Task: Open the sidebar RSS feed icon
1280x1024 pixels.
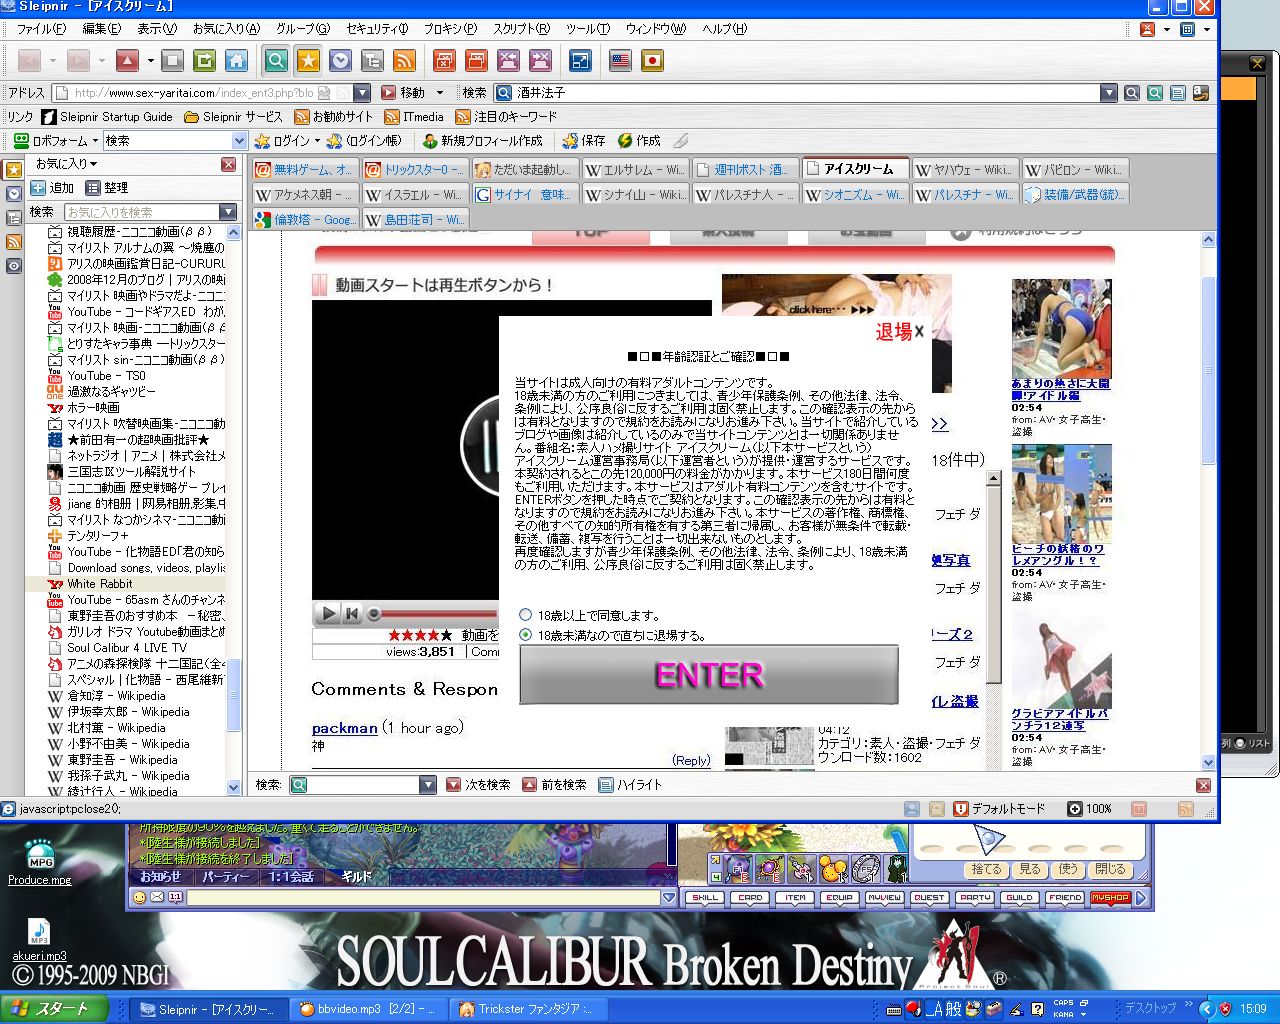Action: tap(14, 242)
